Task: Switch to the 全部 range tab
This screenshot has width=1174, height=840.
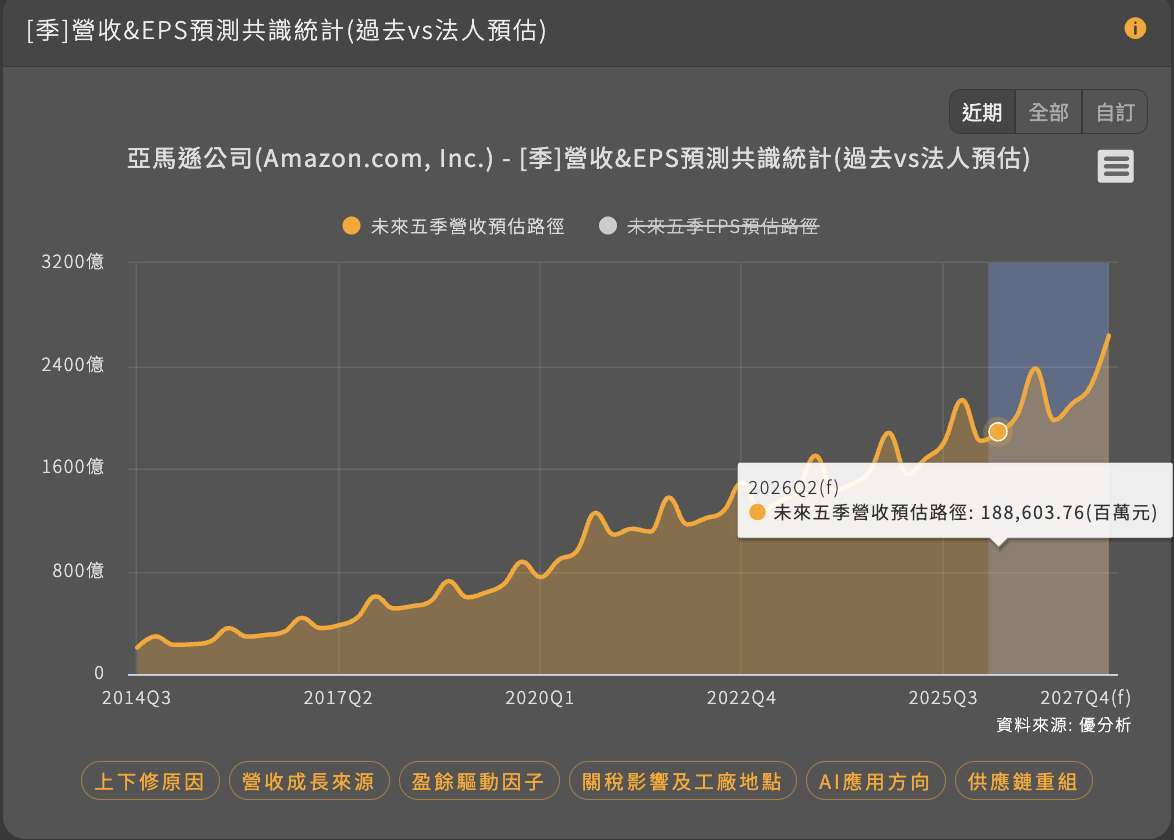Action: point(1048,112)
